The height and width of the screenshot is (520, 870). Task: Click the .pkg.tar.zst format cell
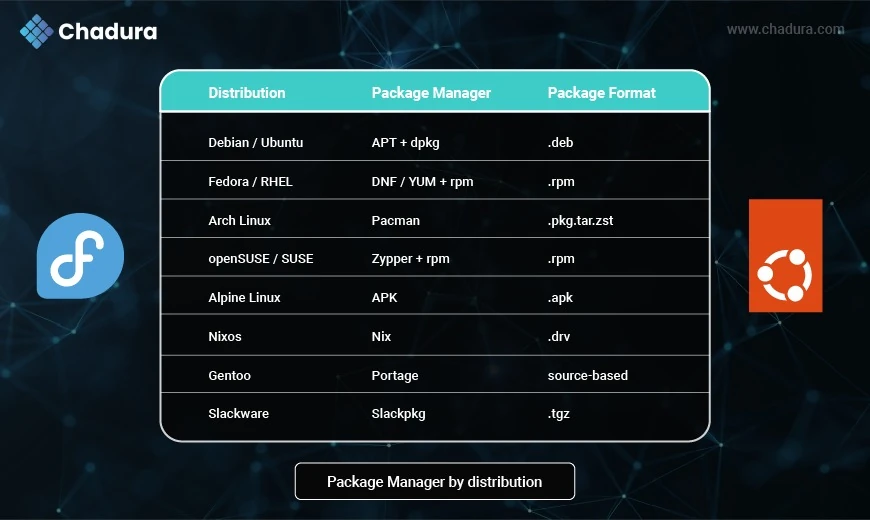tap(580, 220)
